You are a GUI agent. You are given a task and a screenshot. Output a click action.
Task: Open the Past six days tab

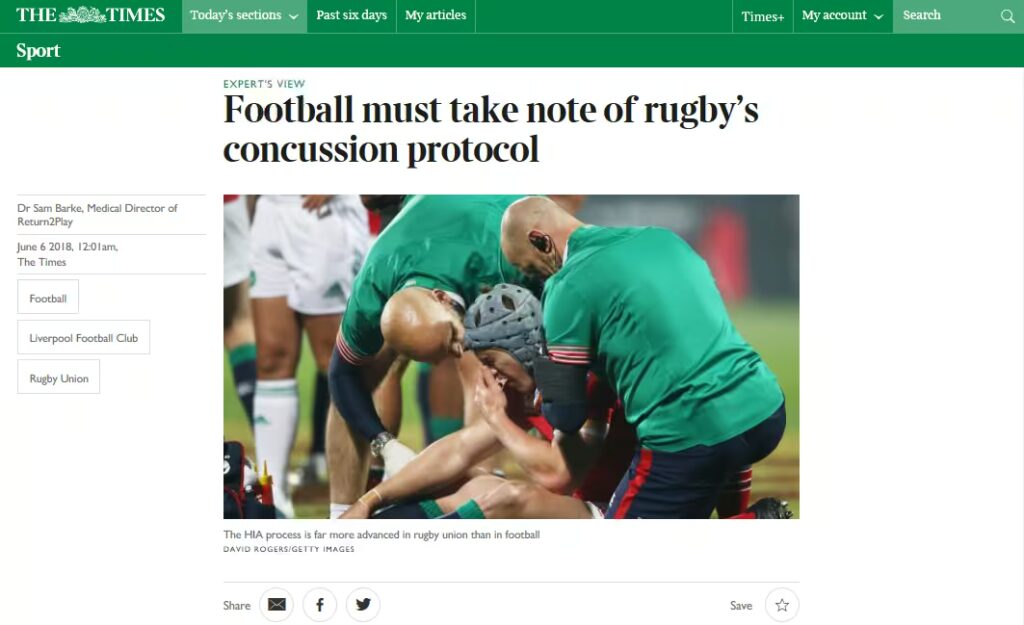pyautogui.click(x=351, y=16)
